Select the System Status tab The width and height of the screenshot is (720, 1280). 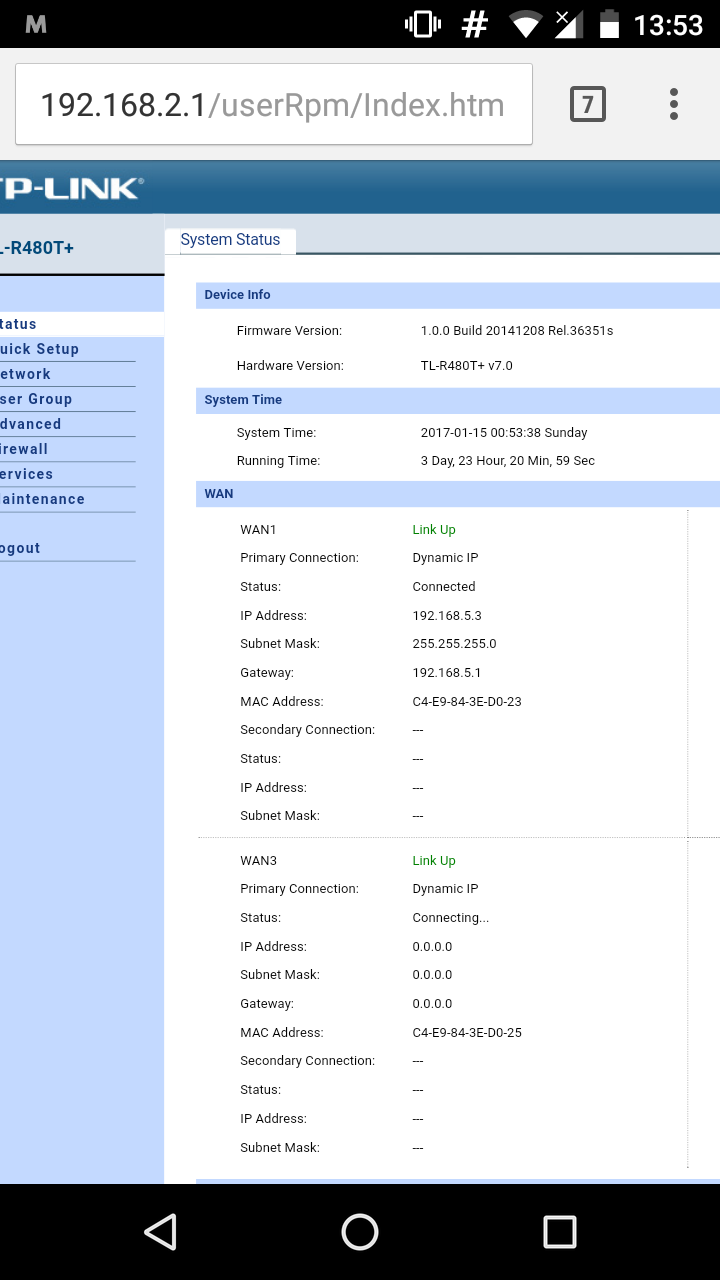pyautogui.click(x=230, y=240)
